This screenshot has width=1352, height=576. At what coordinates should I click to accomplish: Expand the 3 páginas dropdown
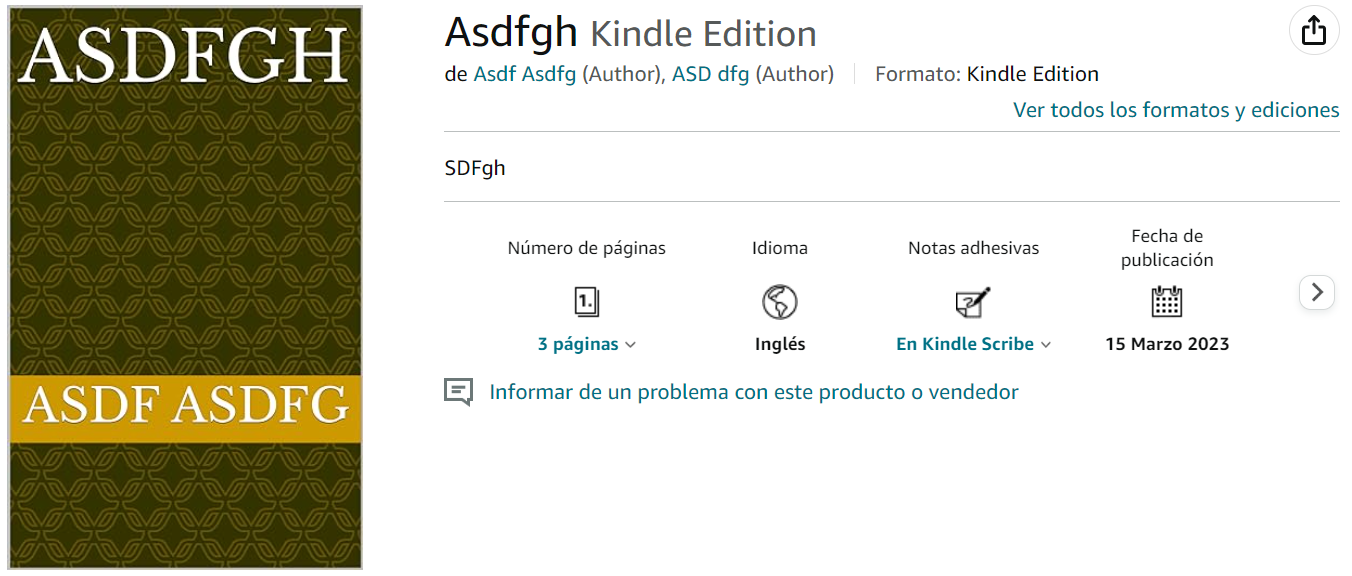[586, 344]
